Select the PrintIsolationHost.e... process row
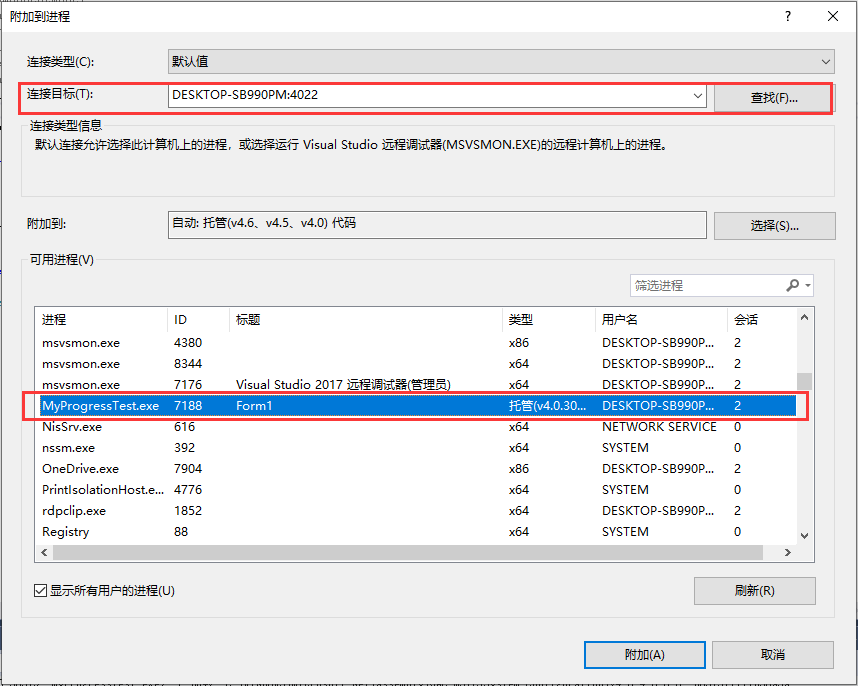The image size is (858, 686). pyautogui.click(x=418, y=490)
